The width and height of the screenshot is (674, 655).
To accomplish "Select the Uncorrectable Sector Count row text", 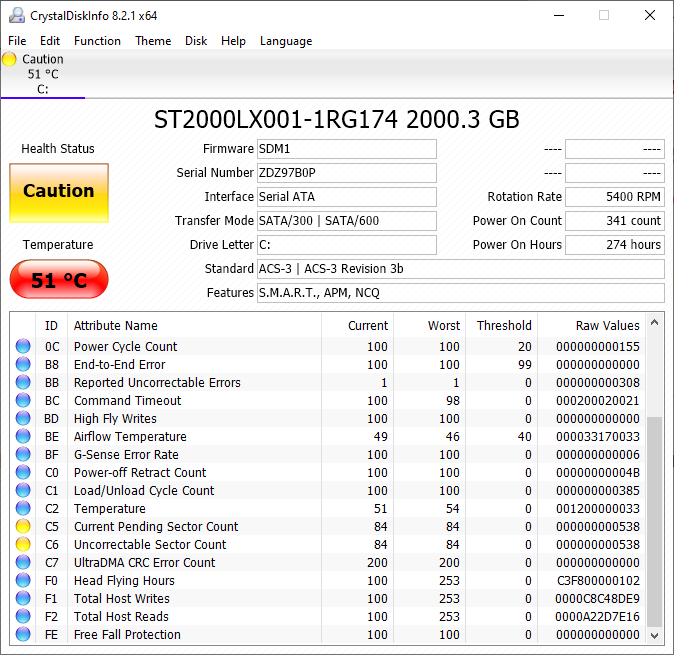I will tap(150, 545).
